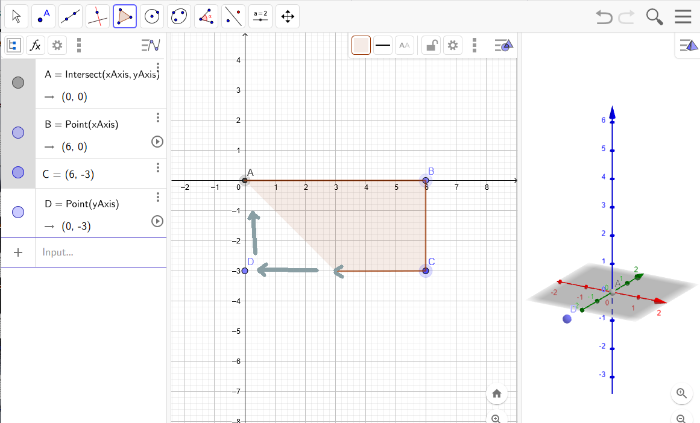Open more options for row C
Image resolution: width=700 pixels, height=423 pixels.
pyautogui.click(x=158, y=167)
